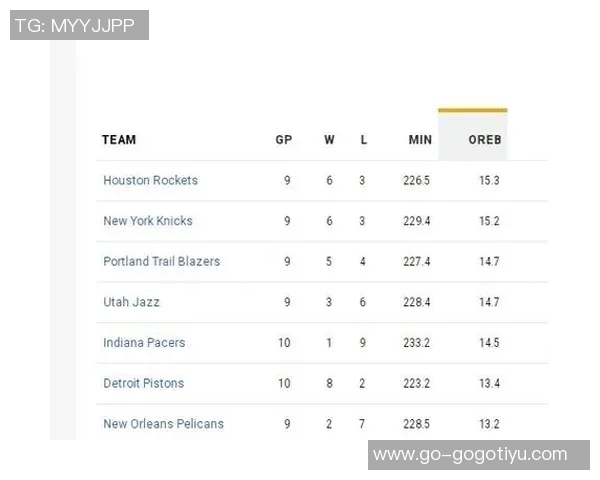Click New Orleans Pelicans OREB value 13.2
This screenshot has height=480, width=600.
click(x=489, y=424)
